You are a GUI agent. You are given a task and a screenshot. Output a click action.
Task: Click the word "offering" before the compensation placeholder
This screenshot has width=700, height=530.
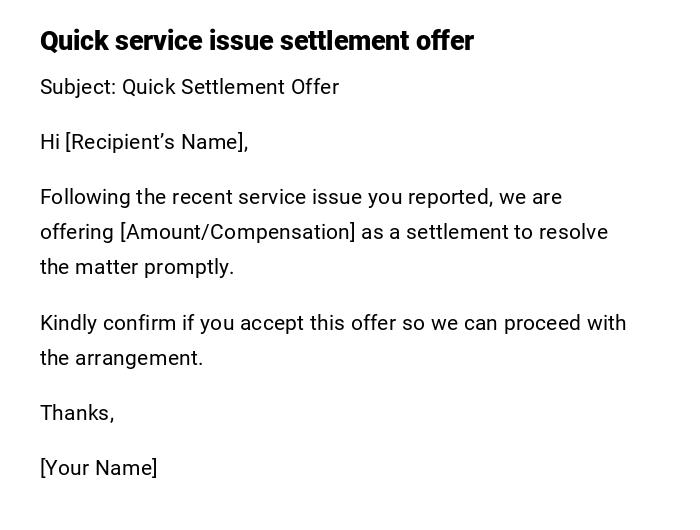[77, 232]
